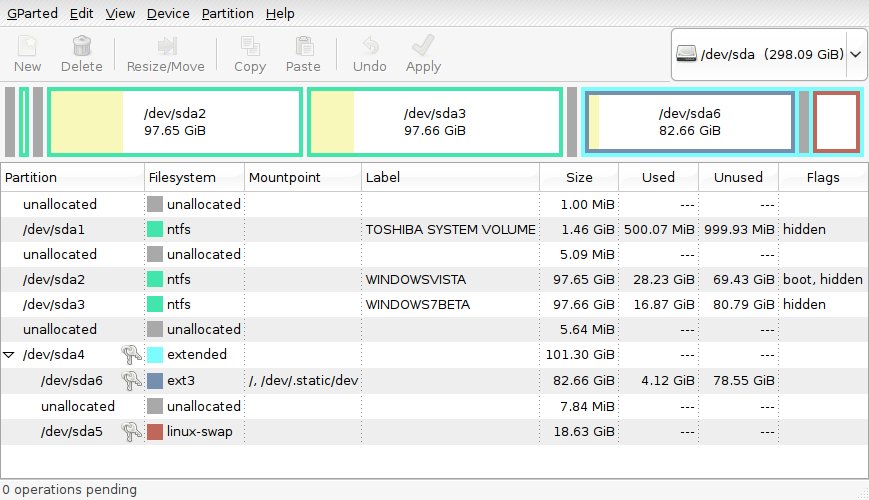Click the New partition toolbar icon
The image size is (869, 500).
[27, 46]
